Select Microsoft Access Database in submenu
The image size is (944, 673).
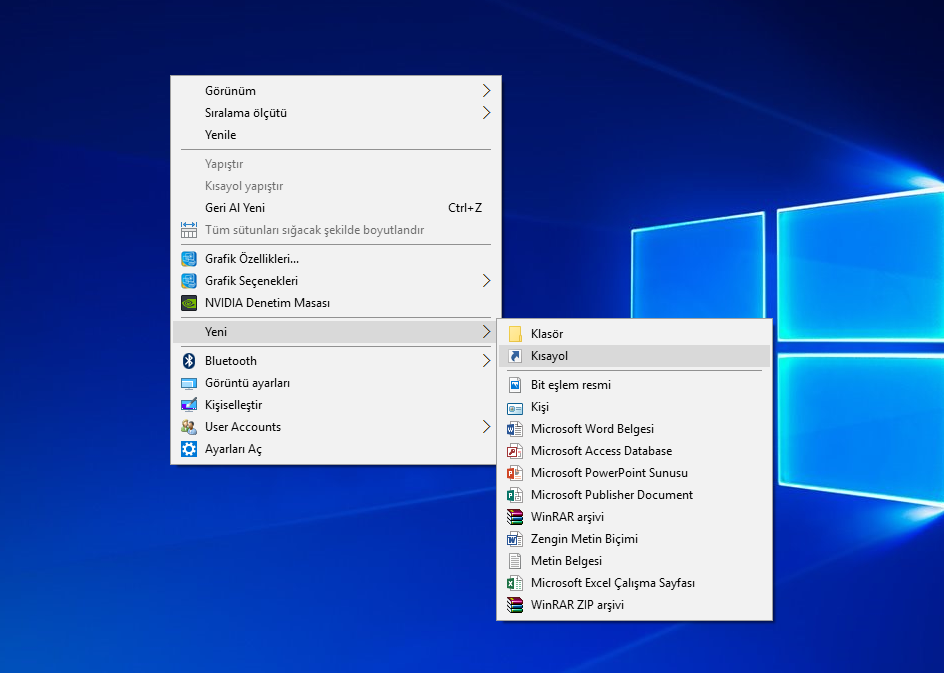click(x=635, y=451)
